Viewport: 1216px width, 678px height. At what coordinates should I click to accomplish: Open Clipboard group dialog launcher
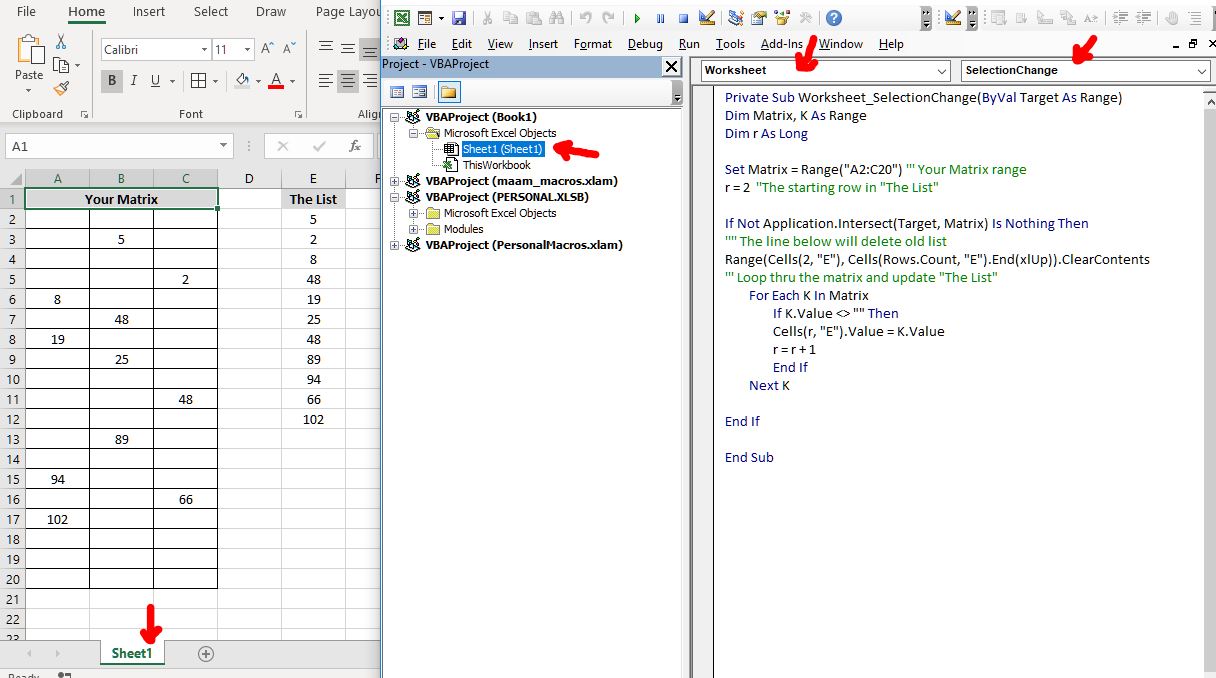84,115
